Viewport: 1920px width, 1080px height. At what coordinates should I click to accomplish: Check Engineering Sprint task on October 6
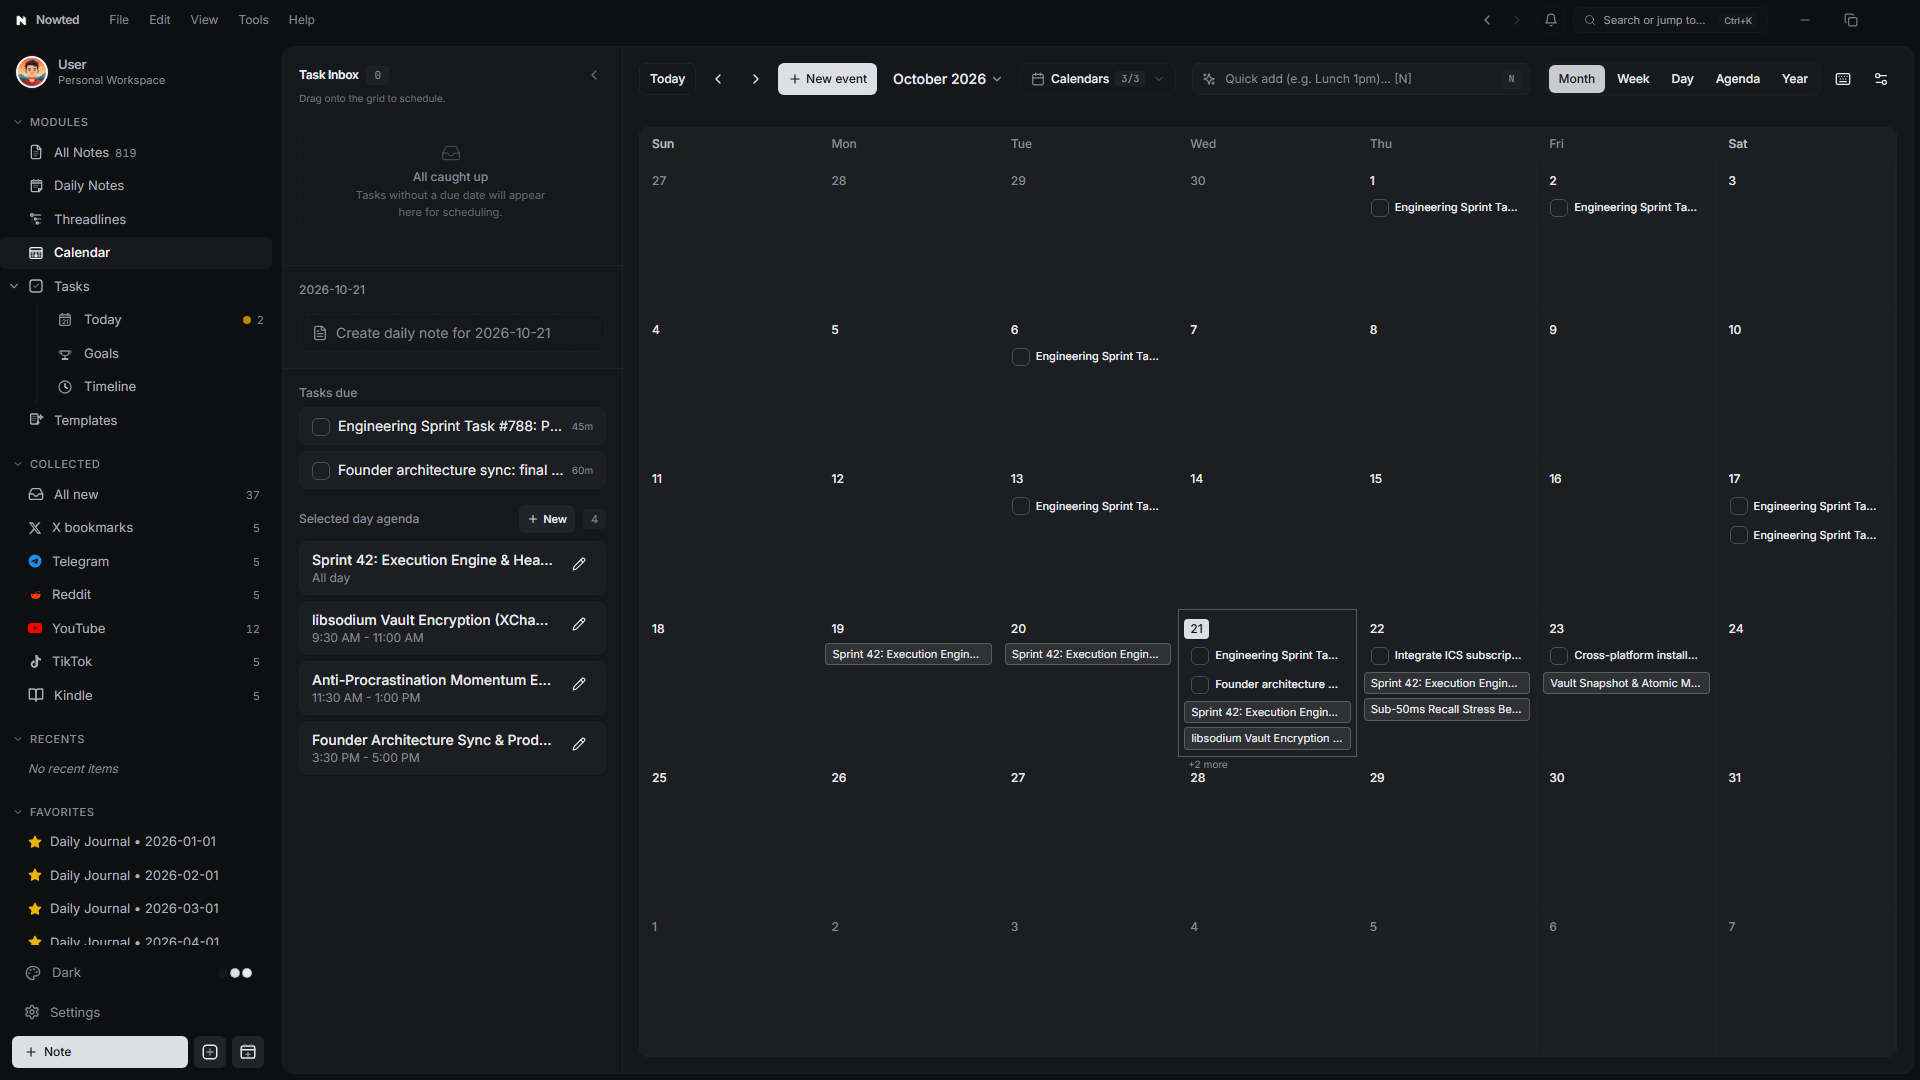pos(1021,357)
